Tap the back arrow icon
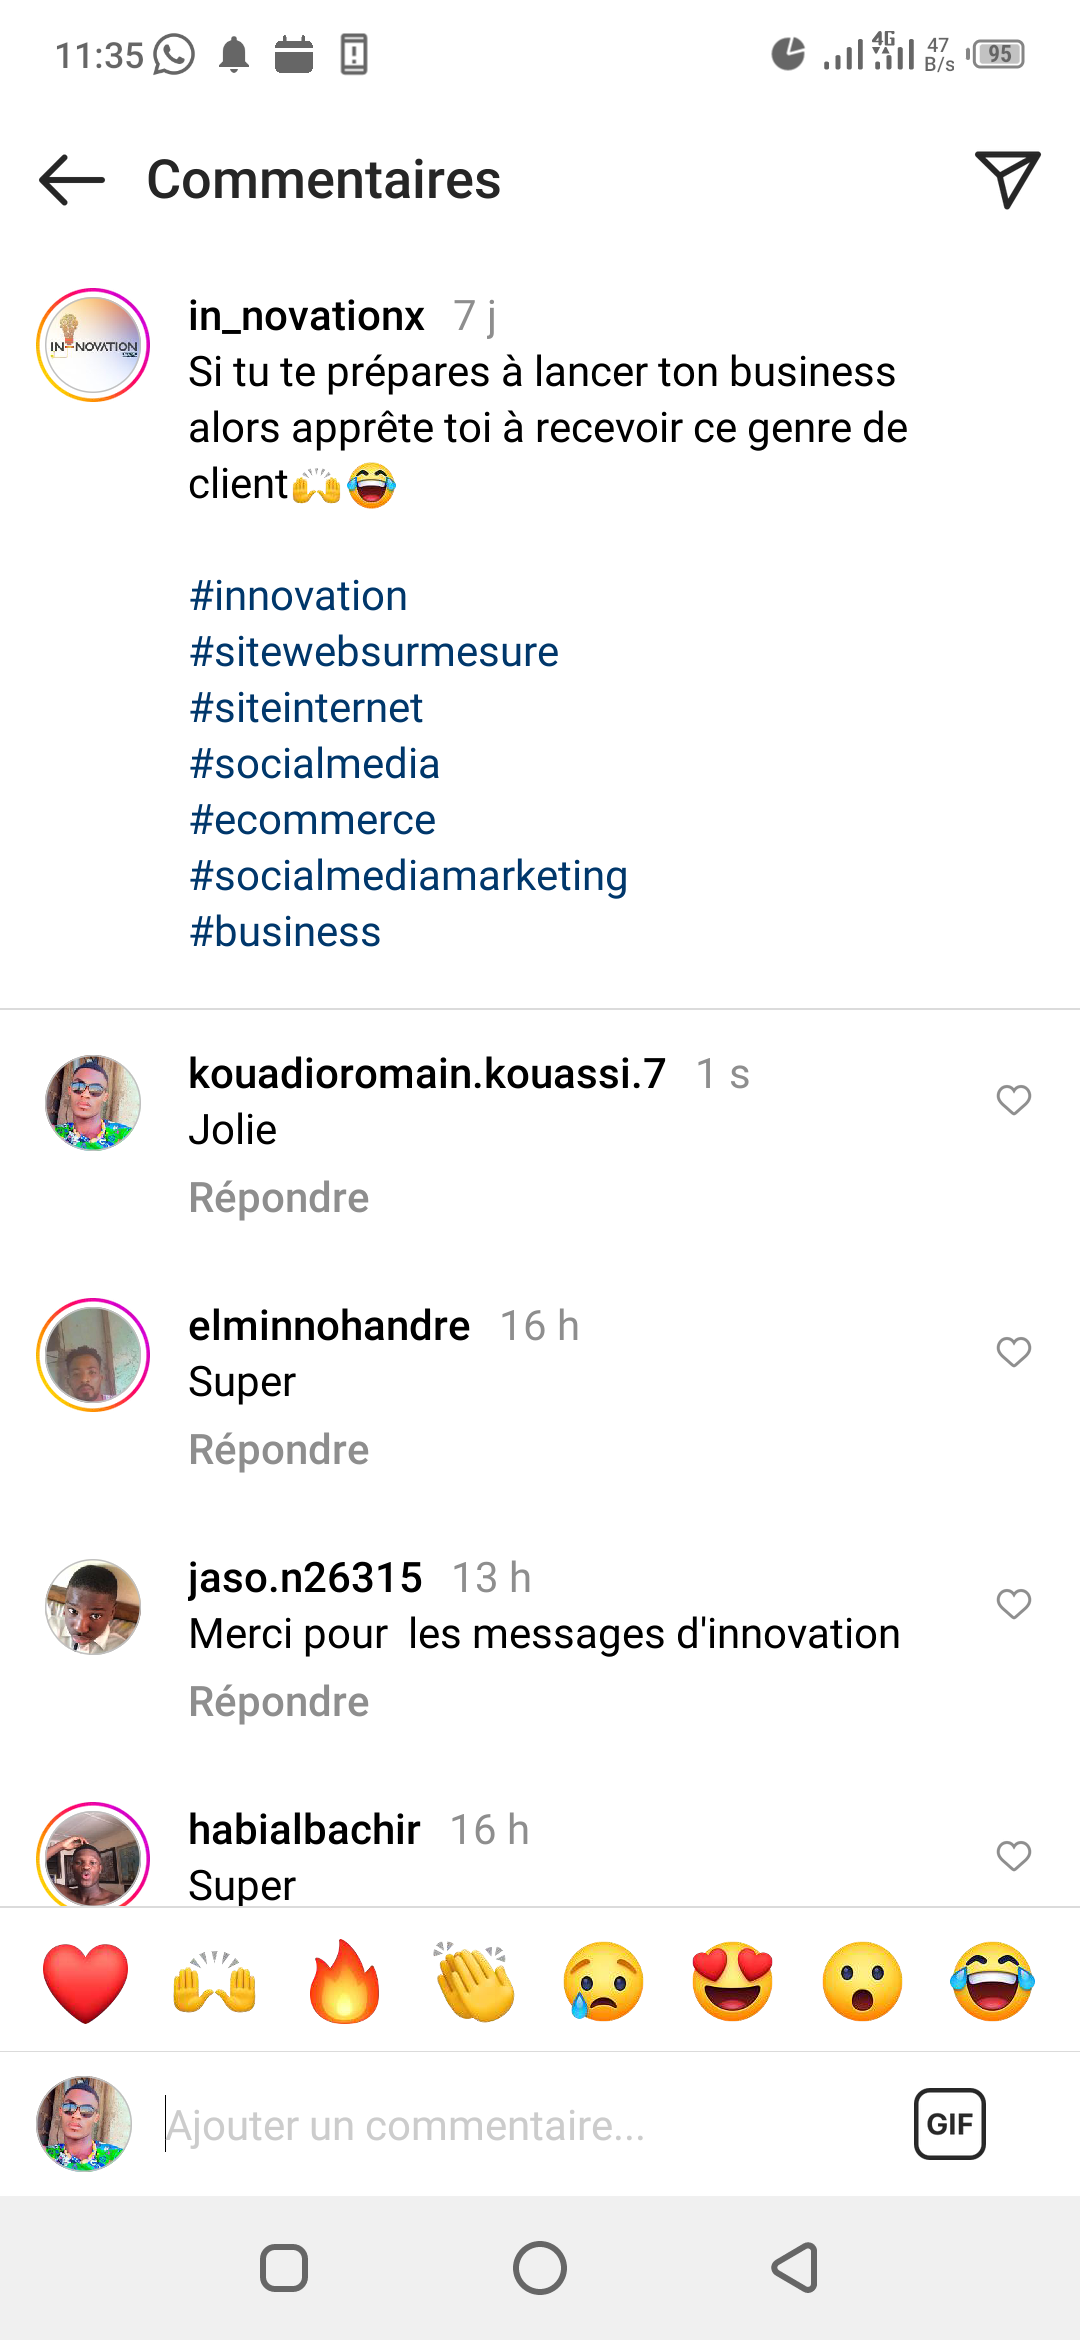1080x2340 pixels. coord(72,180)
